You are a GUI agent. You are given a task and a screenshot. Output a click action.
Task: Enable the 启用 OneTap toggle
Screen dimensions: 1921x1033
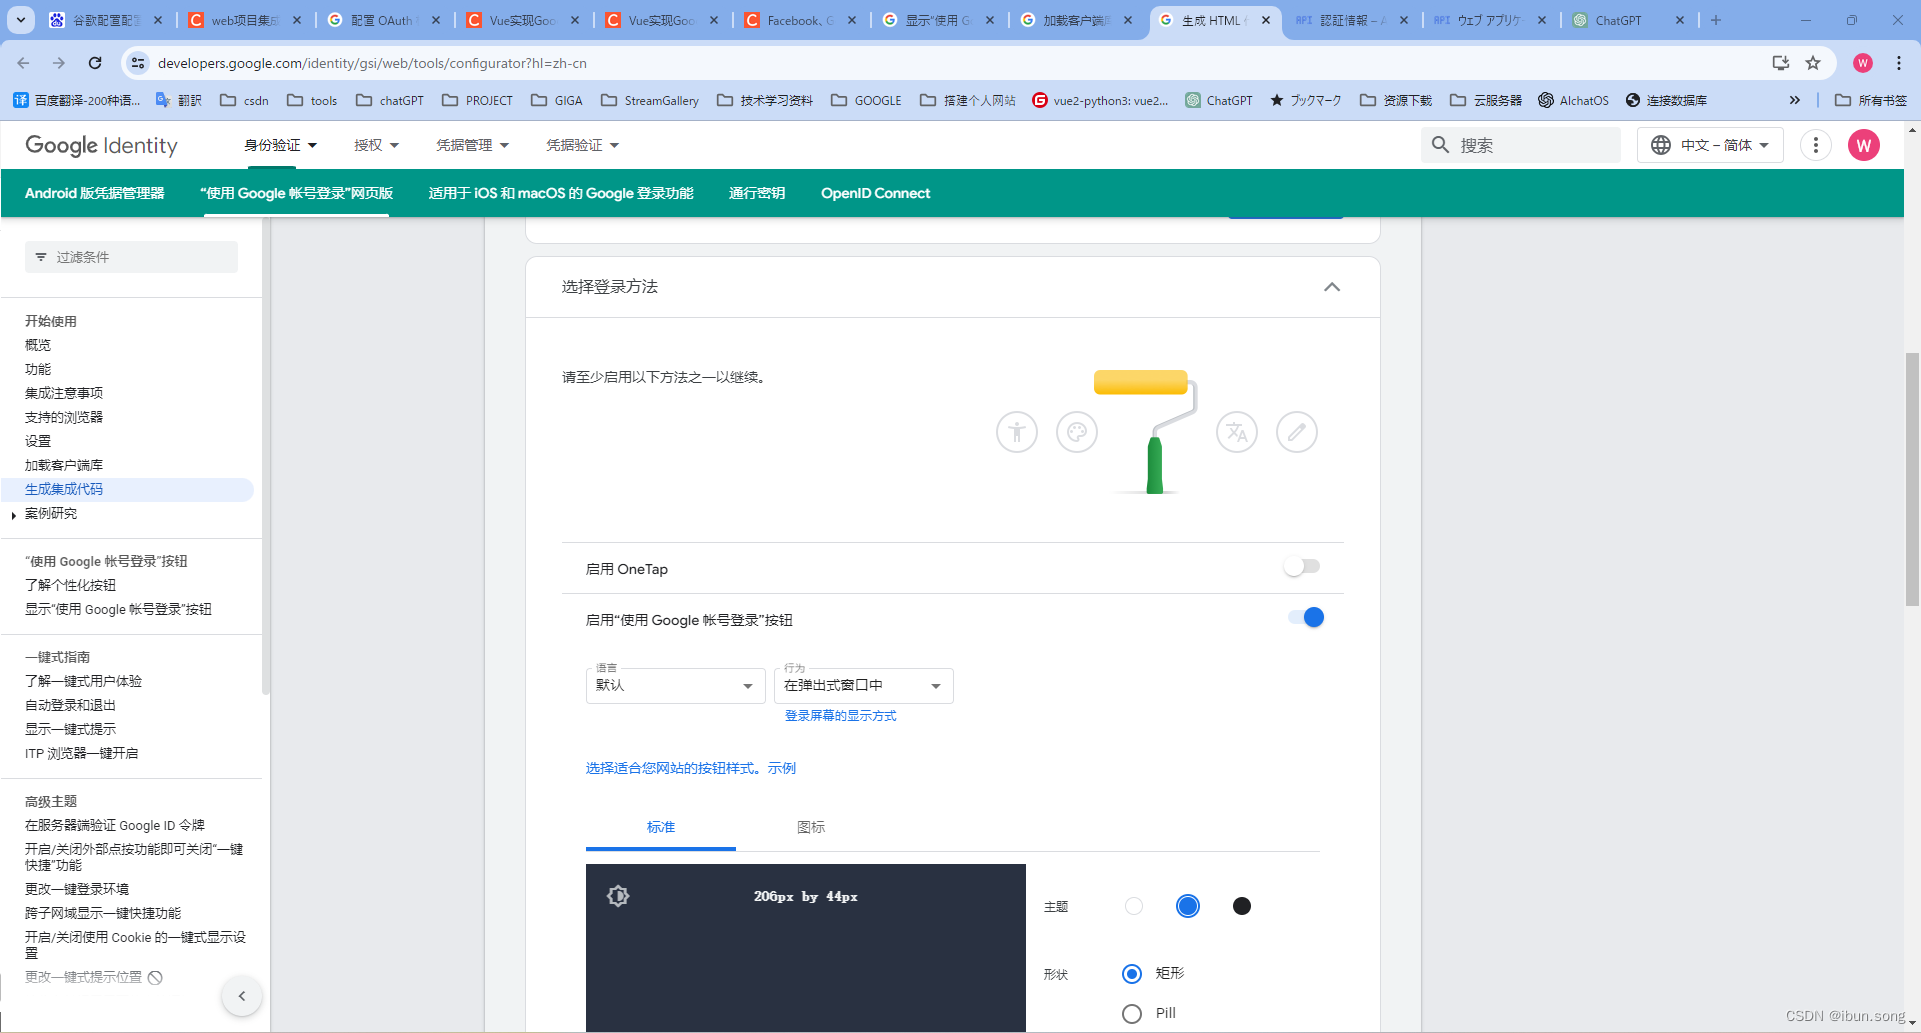(x=1302, y=567)
